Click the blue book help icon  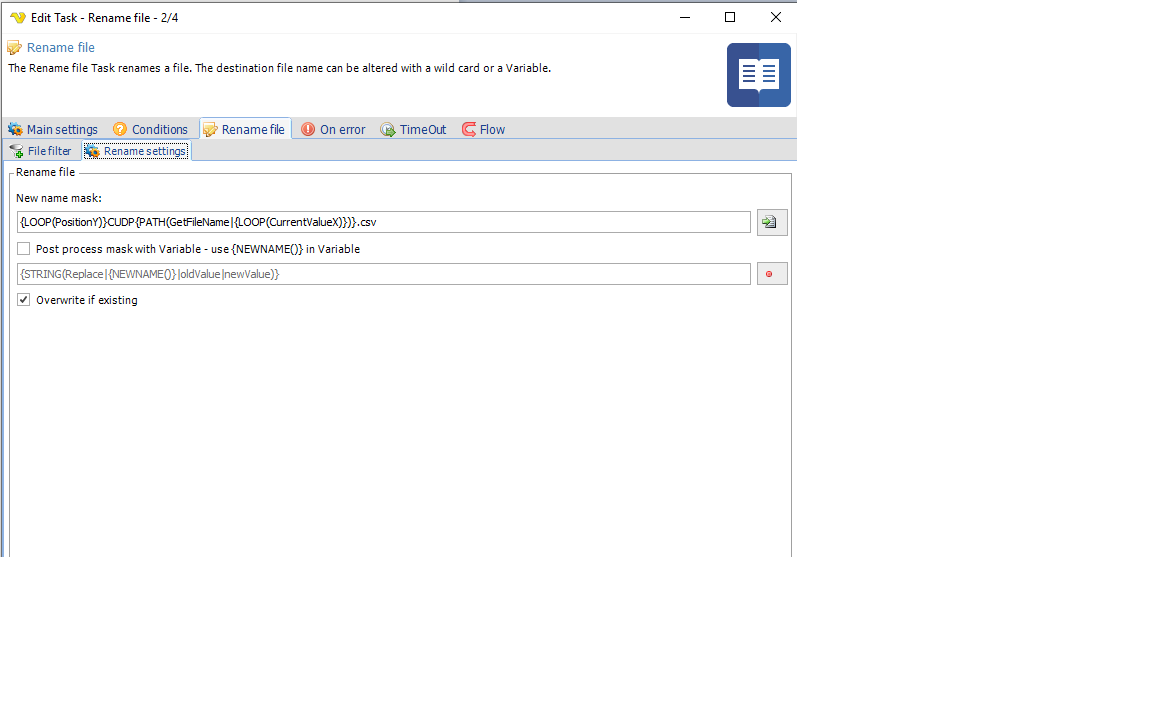(758, 75)
